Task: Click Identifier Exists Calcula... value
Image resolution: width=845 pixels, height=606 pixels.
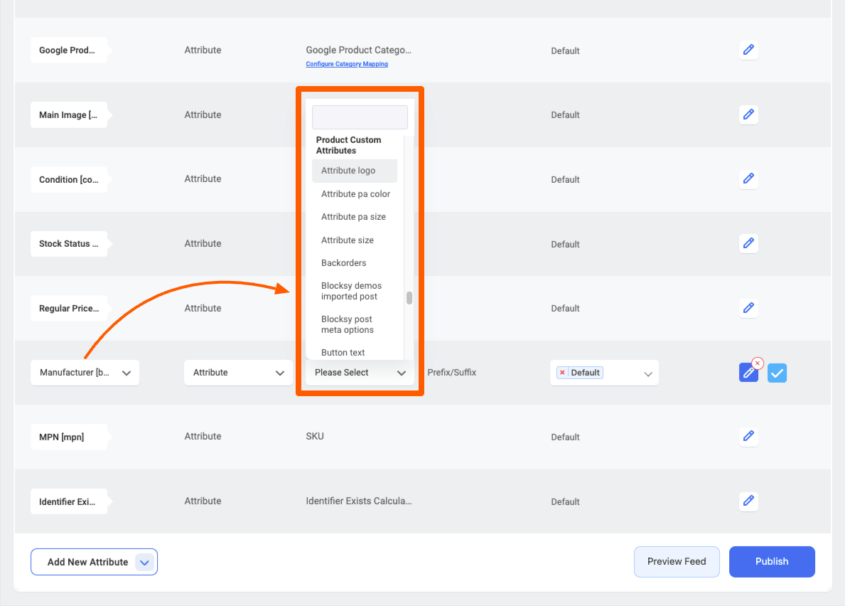Action: click(x=359, y=501)
